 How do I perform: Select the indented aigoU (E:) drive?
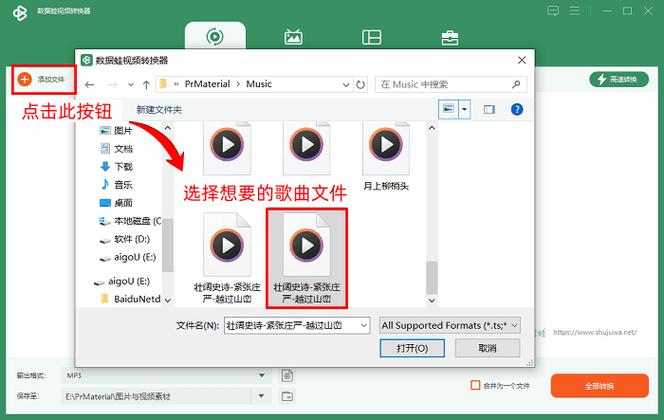127,257
